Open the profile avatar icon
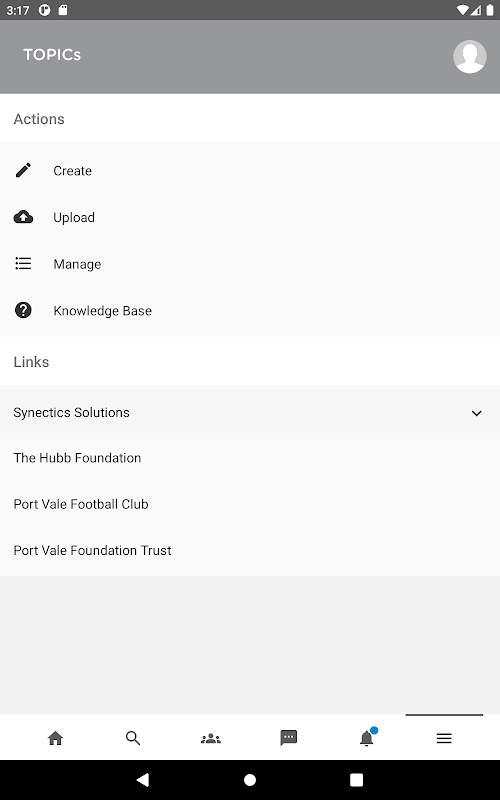The height and width of the screenshot is (800, 500). point(469,56)
